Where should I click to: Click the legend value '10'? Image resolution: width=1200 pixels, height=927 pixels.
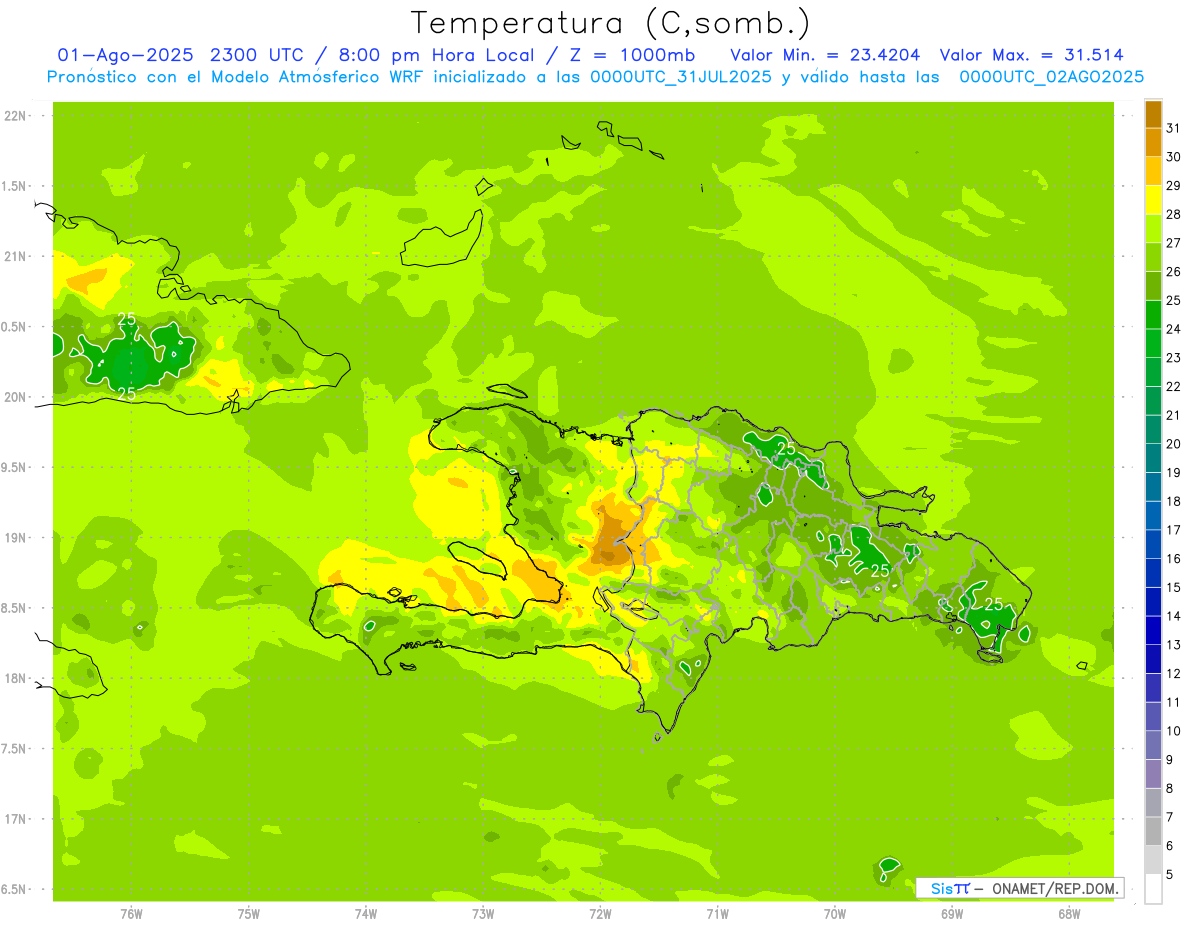1174,731
